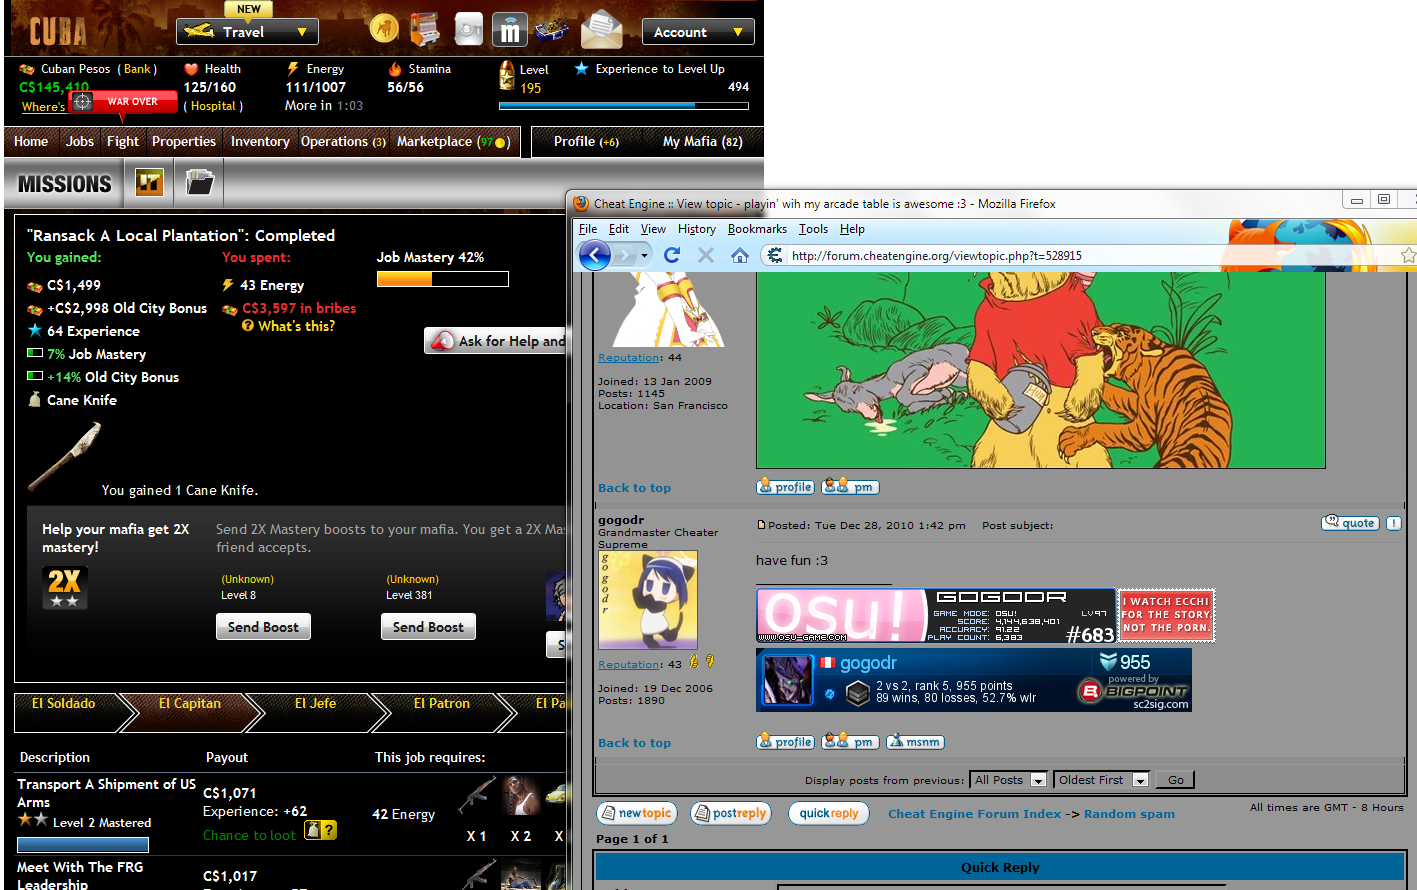Go to Firefox home page icon

pos(740,256)
